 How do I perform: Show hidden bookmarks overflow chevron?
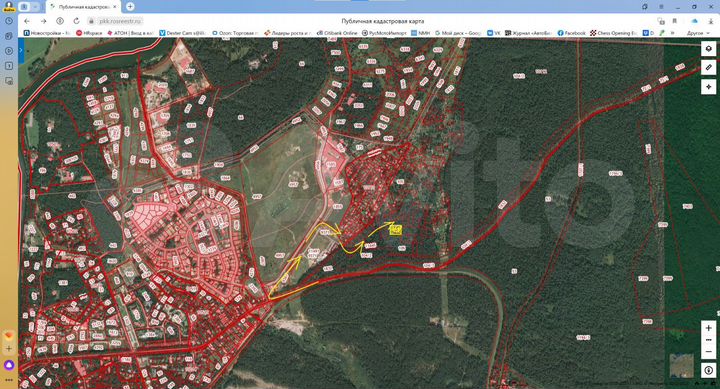tap(673, 33)
